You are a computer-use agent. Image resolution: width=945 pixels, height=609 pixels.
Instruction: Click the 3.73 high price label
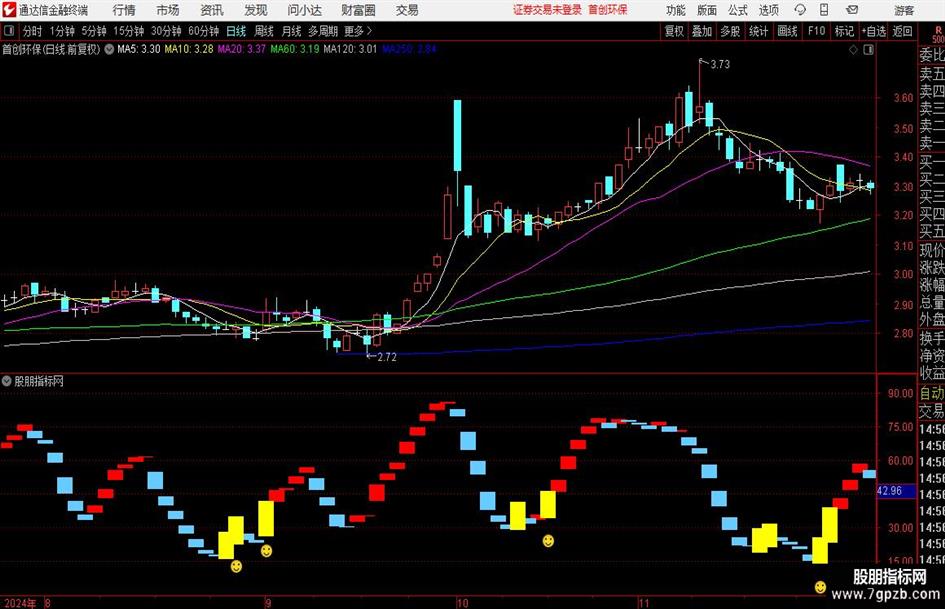click(720, 65)
